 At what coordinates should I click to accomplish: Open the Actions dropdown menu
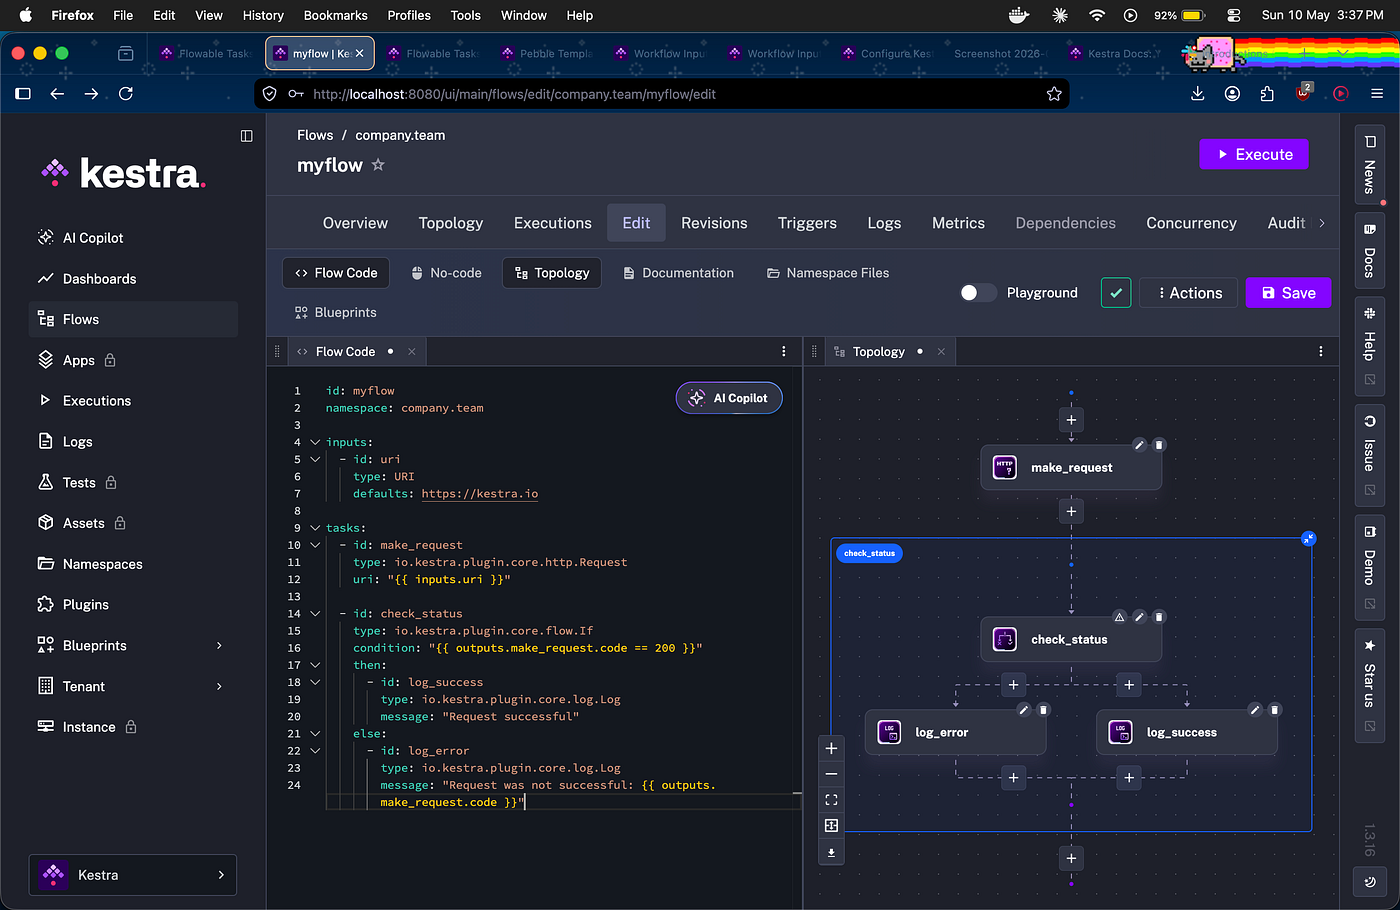pyautogui.click(x=1189, y=293)
